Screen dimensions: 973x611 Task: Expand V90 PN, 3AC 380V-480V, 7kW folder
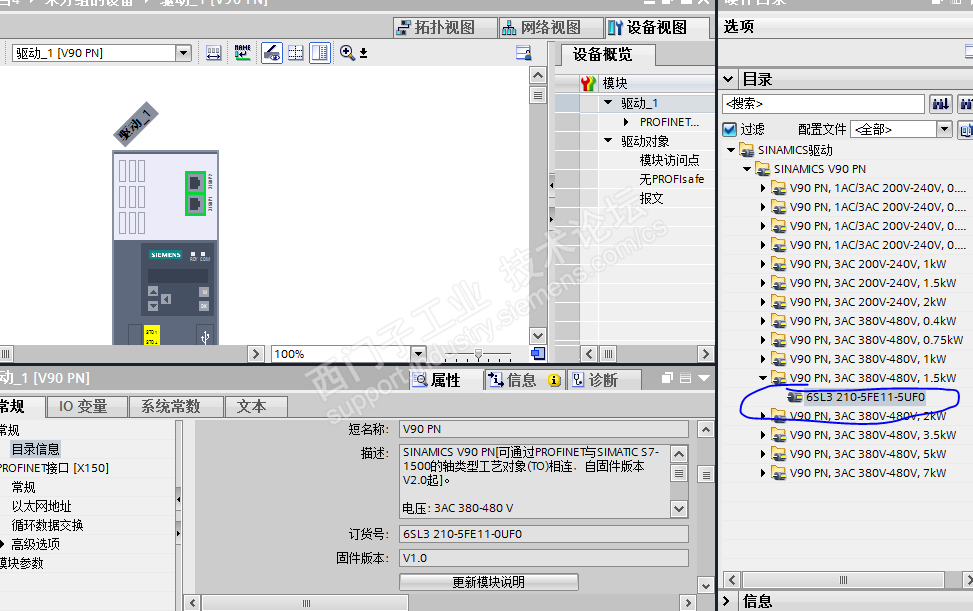point(763,473)
